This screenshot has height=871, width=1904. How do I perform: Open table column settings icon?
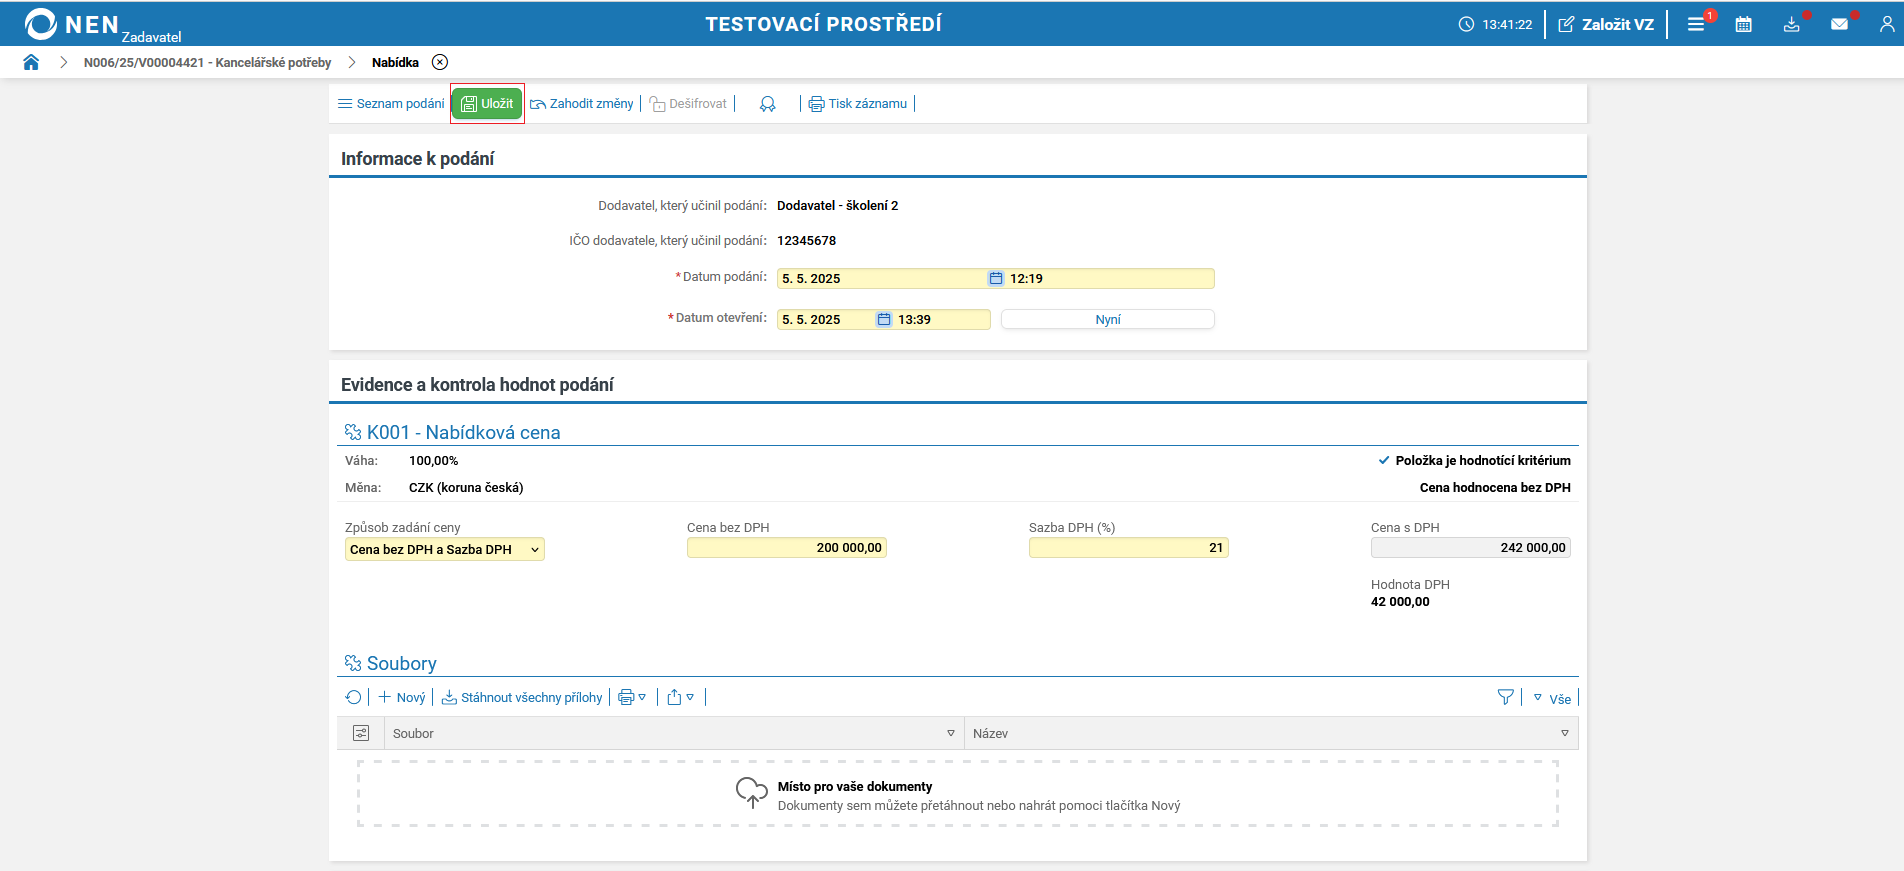pyautogui.click(x=361, y=733)
